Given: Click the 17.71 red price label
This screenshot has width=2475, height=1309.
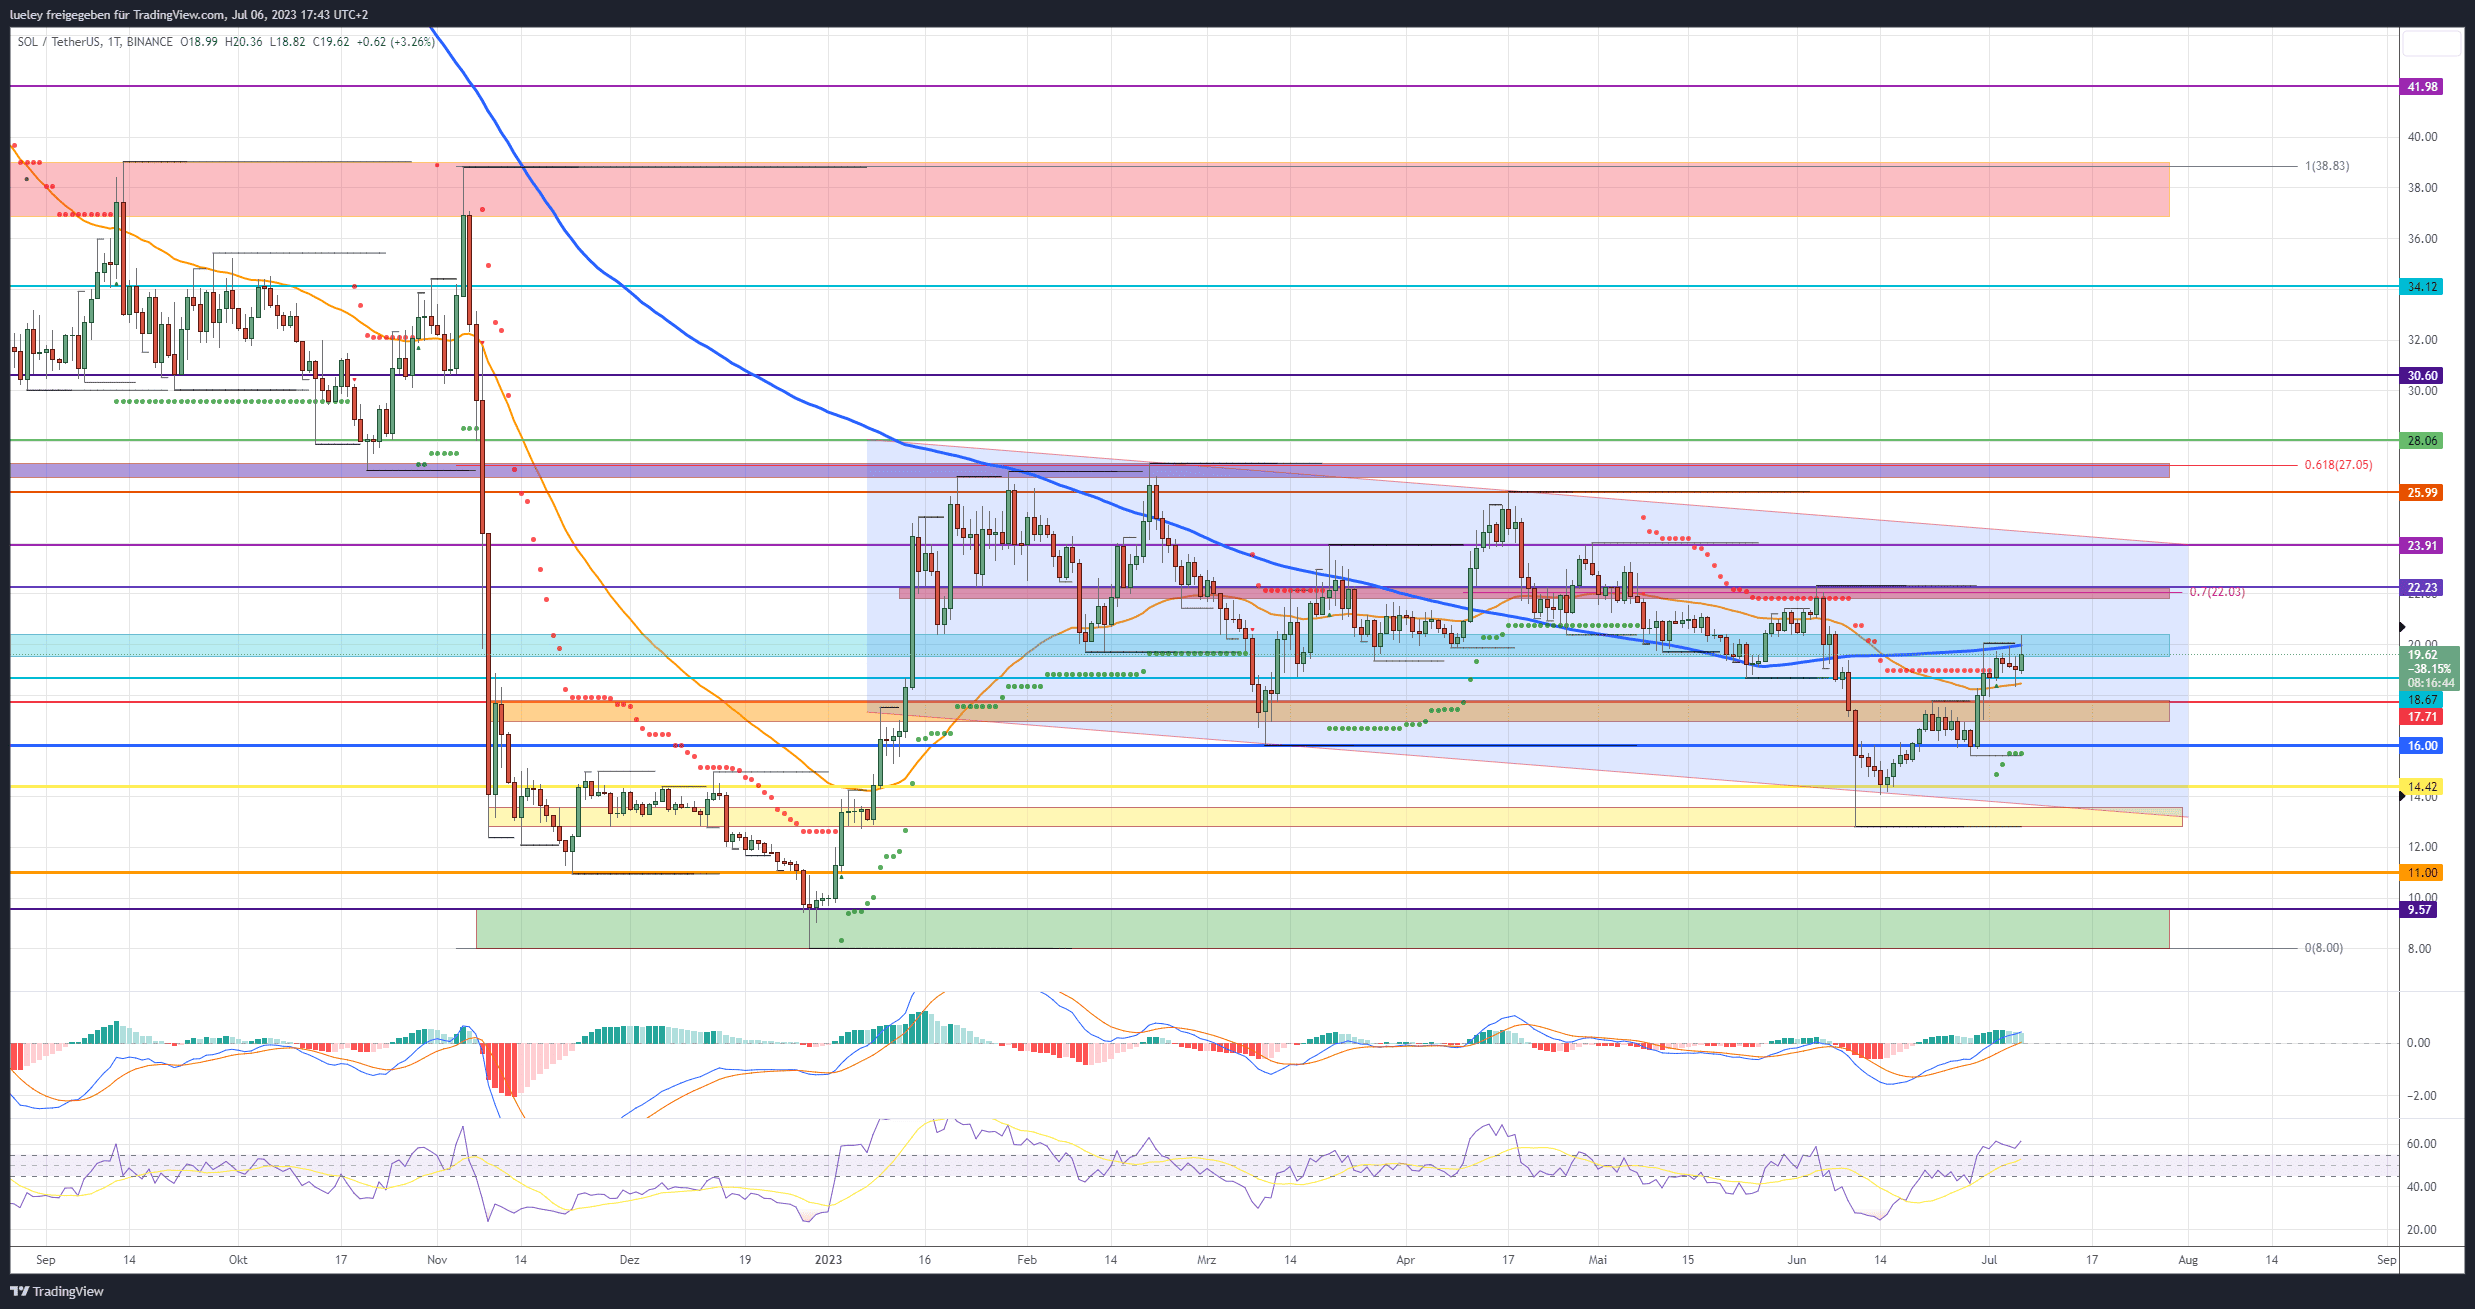Looking at the screenshot, I should click(2421, 717).
